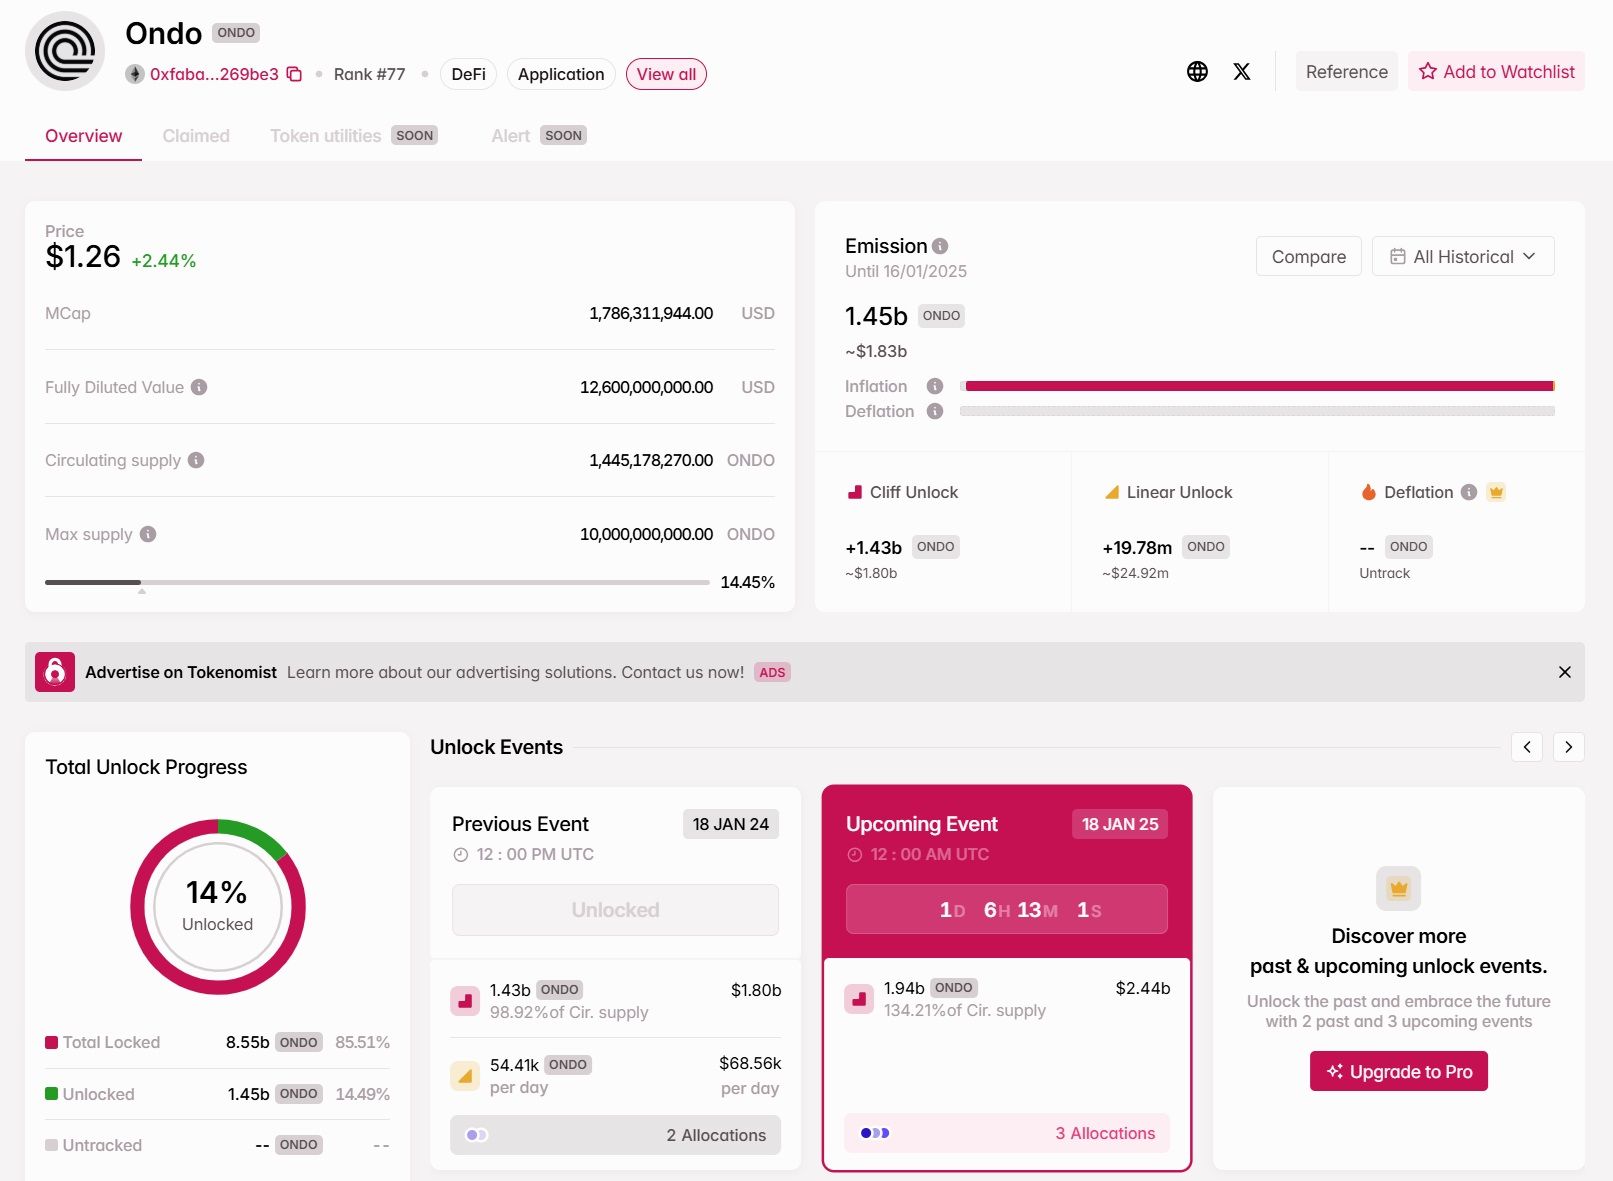Click the upcoming event countdown timer
This screenshot has width=1613, height=1181.
point(1007,909)
